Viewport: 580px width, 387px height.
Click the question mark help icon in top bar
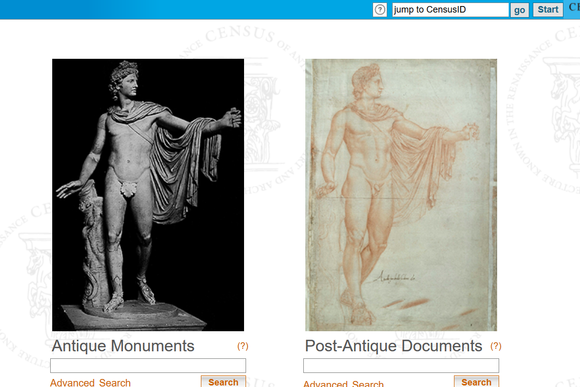click(380, 10)
